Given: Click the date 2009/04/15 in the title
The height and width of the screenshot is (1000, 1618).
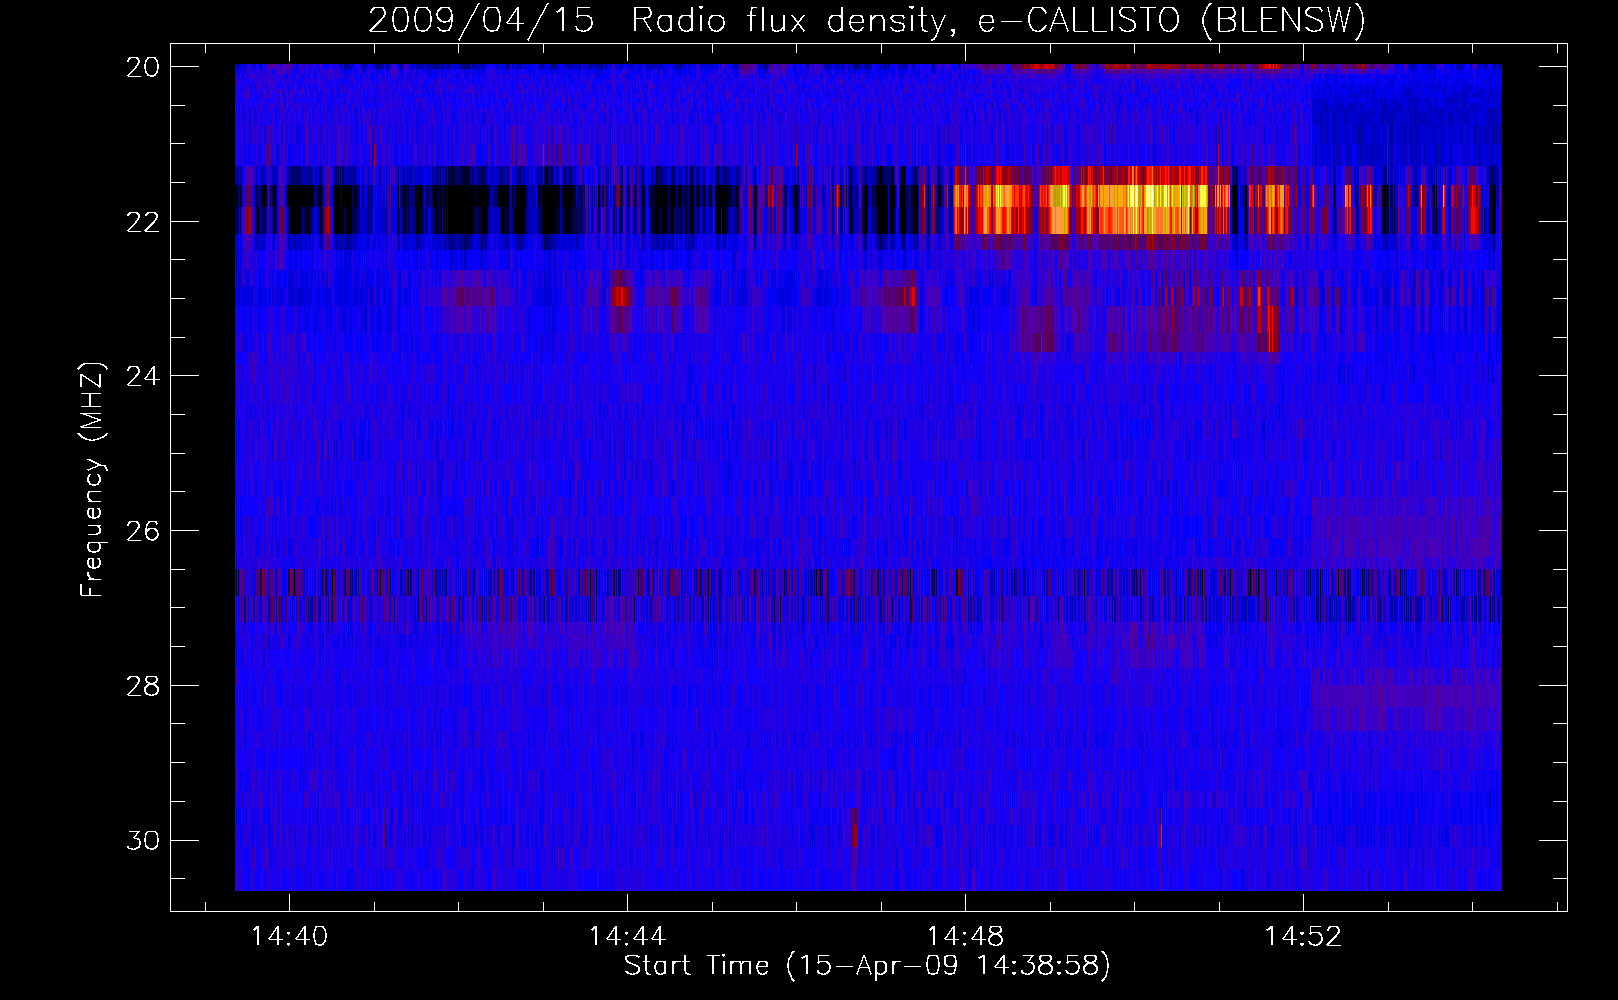Looking at the screenshot, I should (481, 20).
